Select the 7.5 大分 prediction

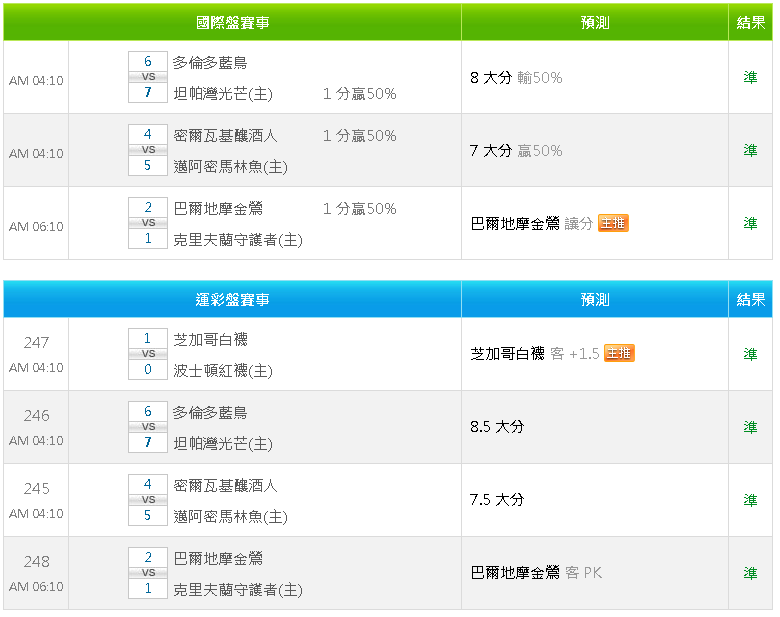(497, 499)
